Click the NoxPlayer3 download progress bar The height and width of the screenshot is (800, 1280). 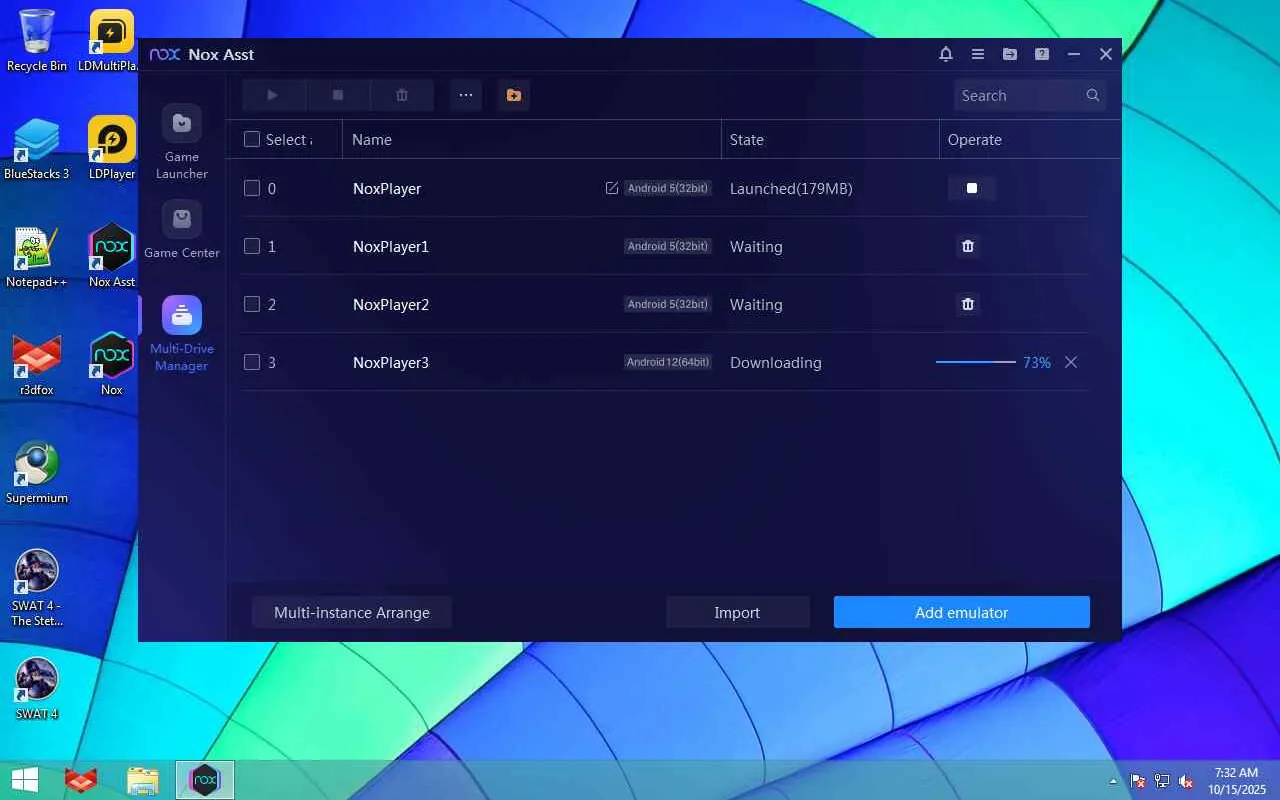(x=976, y=362)
